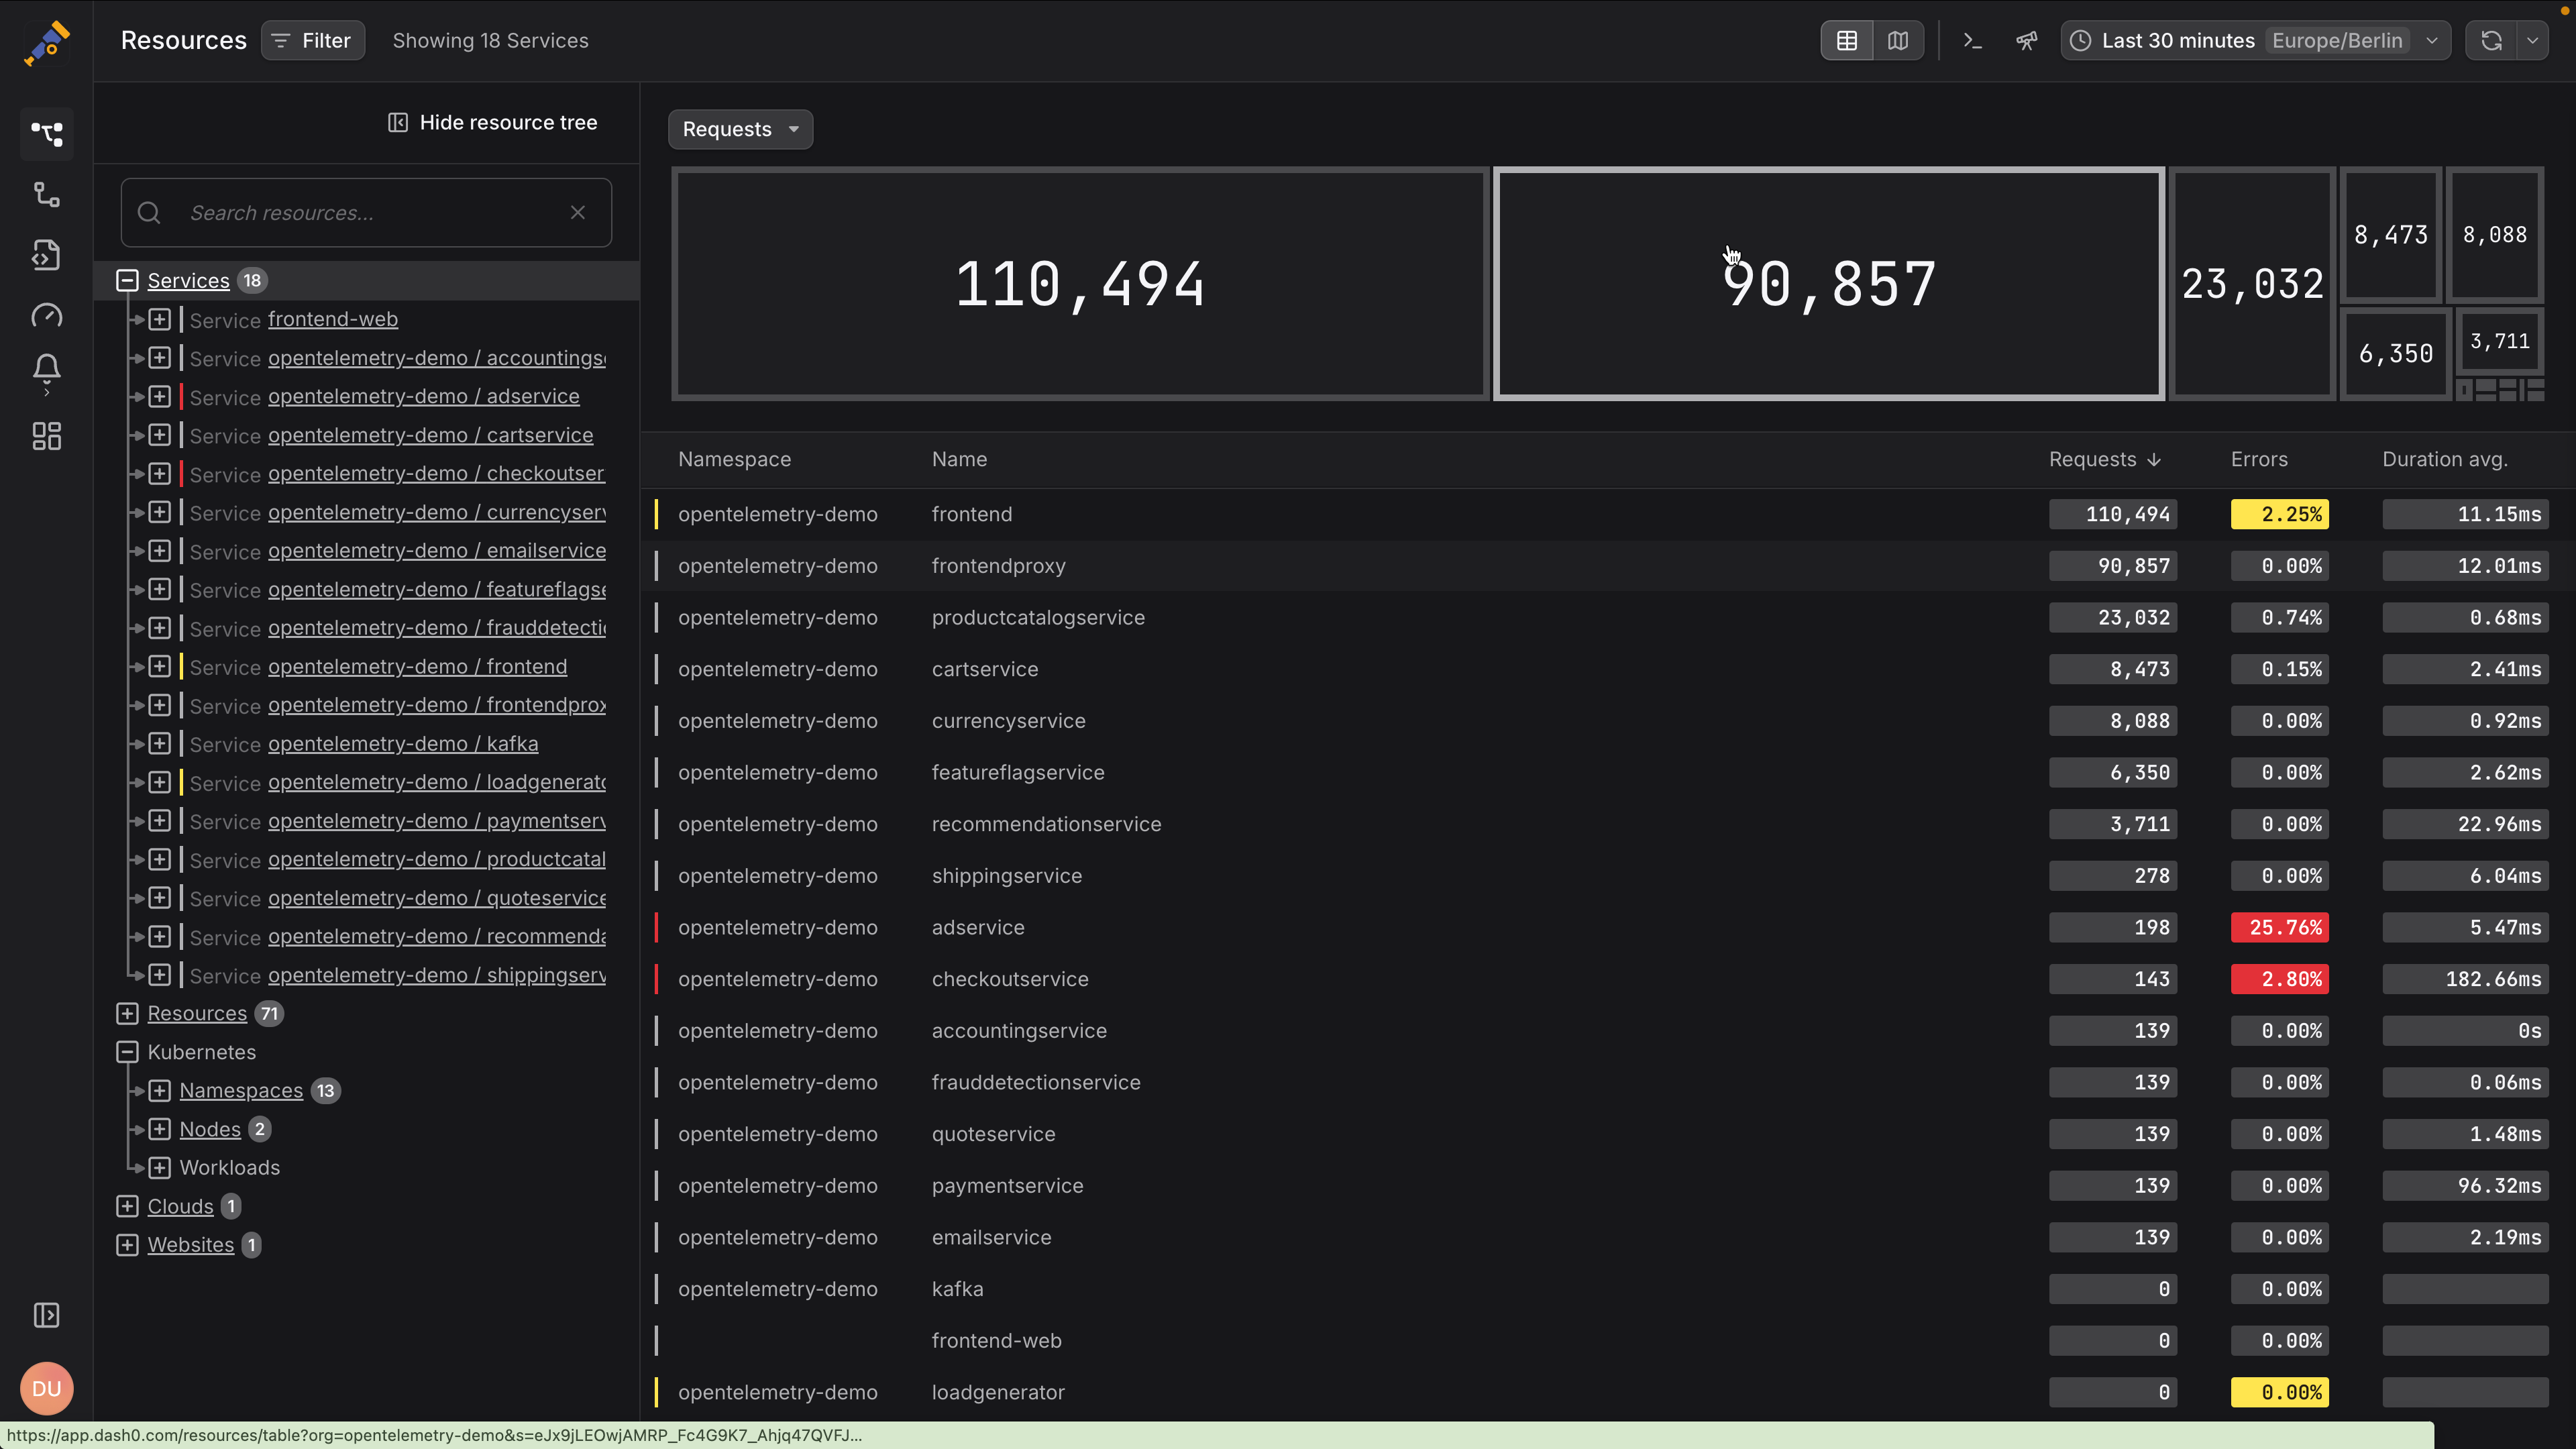Open the query terminal icon in top bar

(1972, 41)
